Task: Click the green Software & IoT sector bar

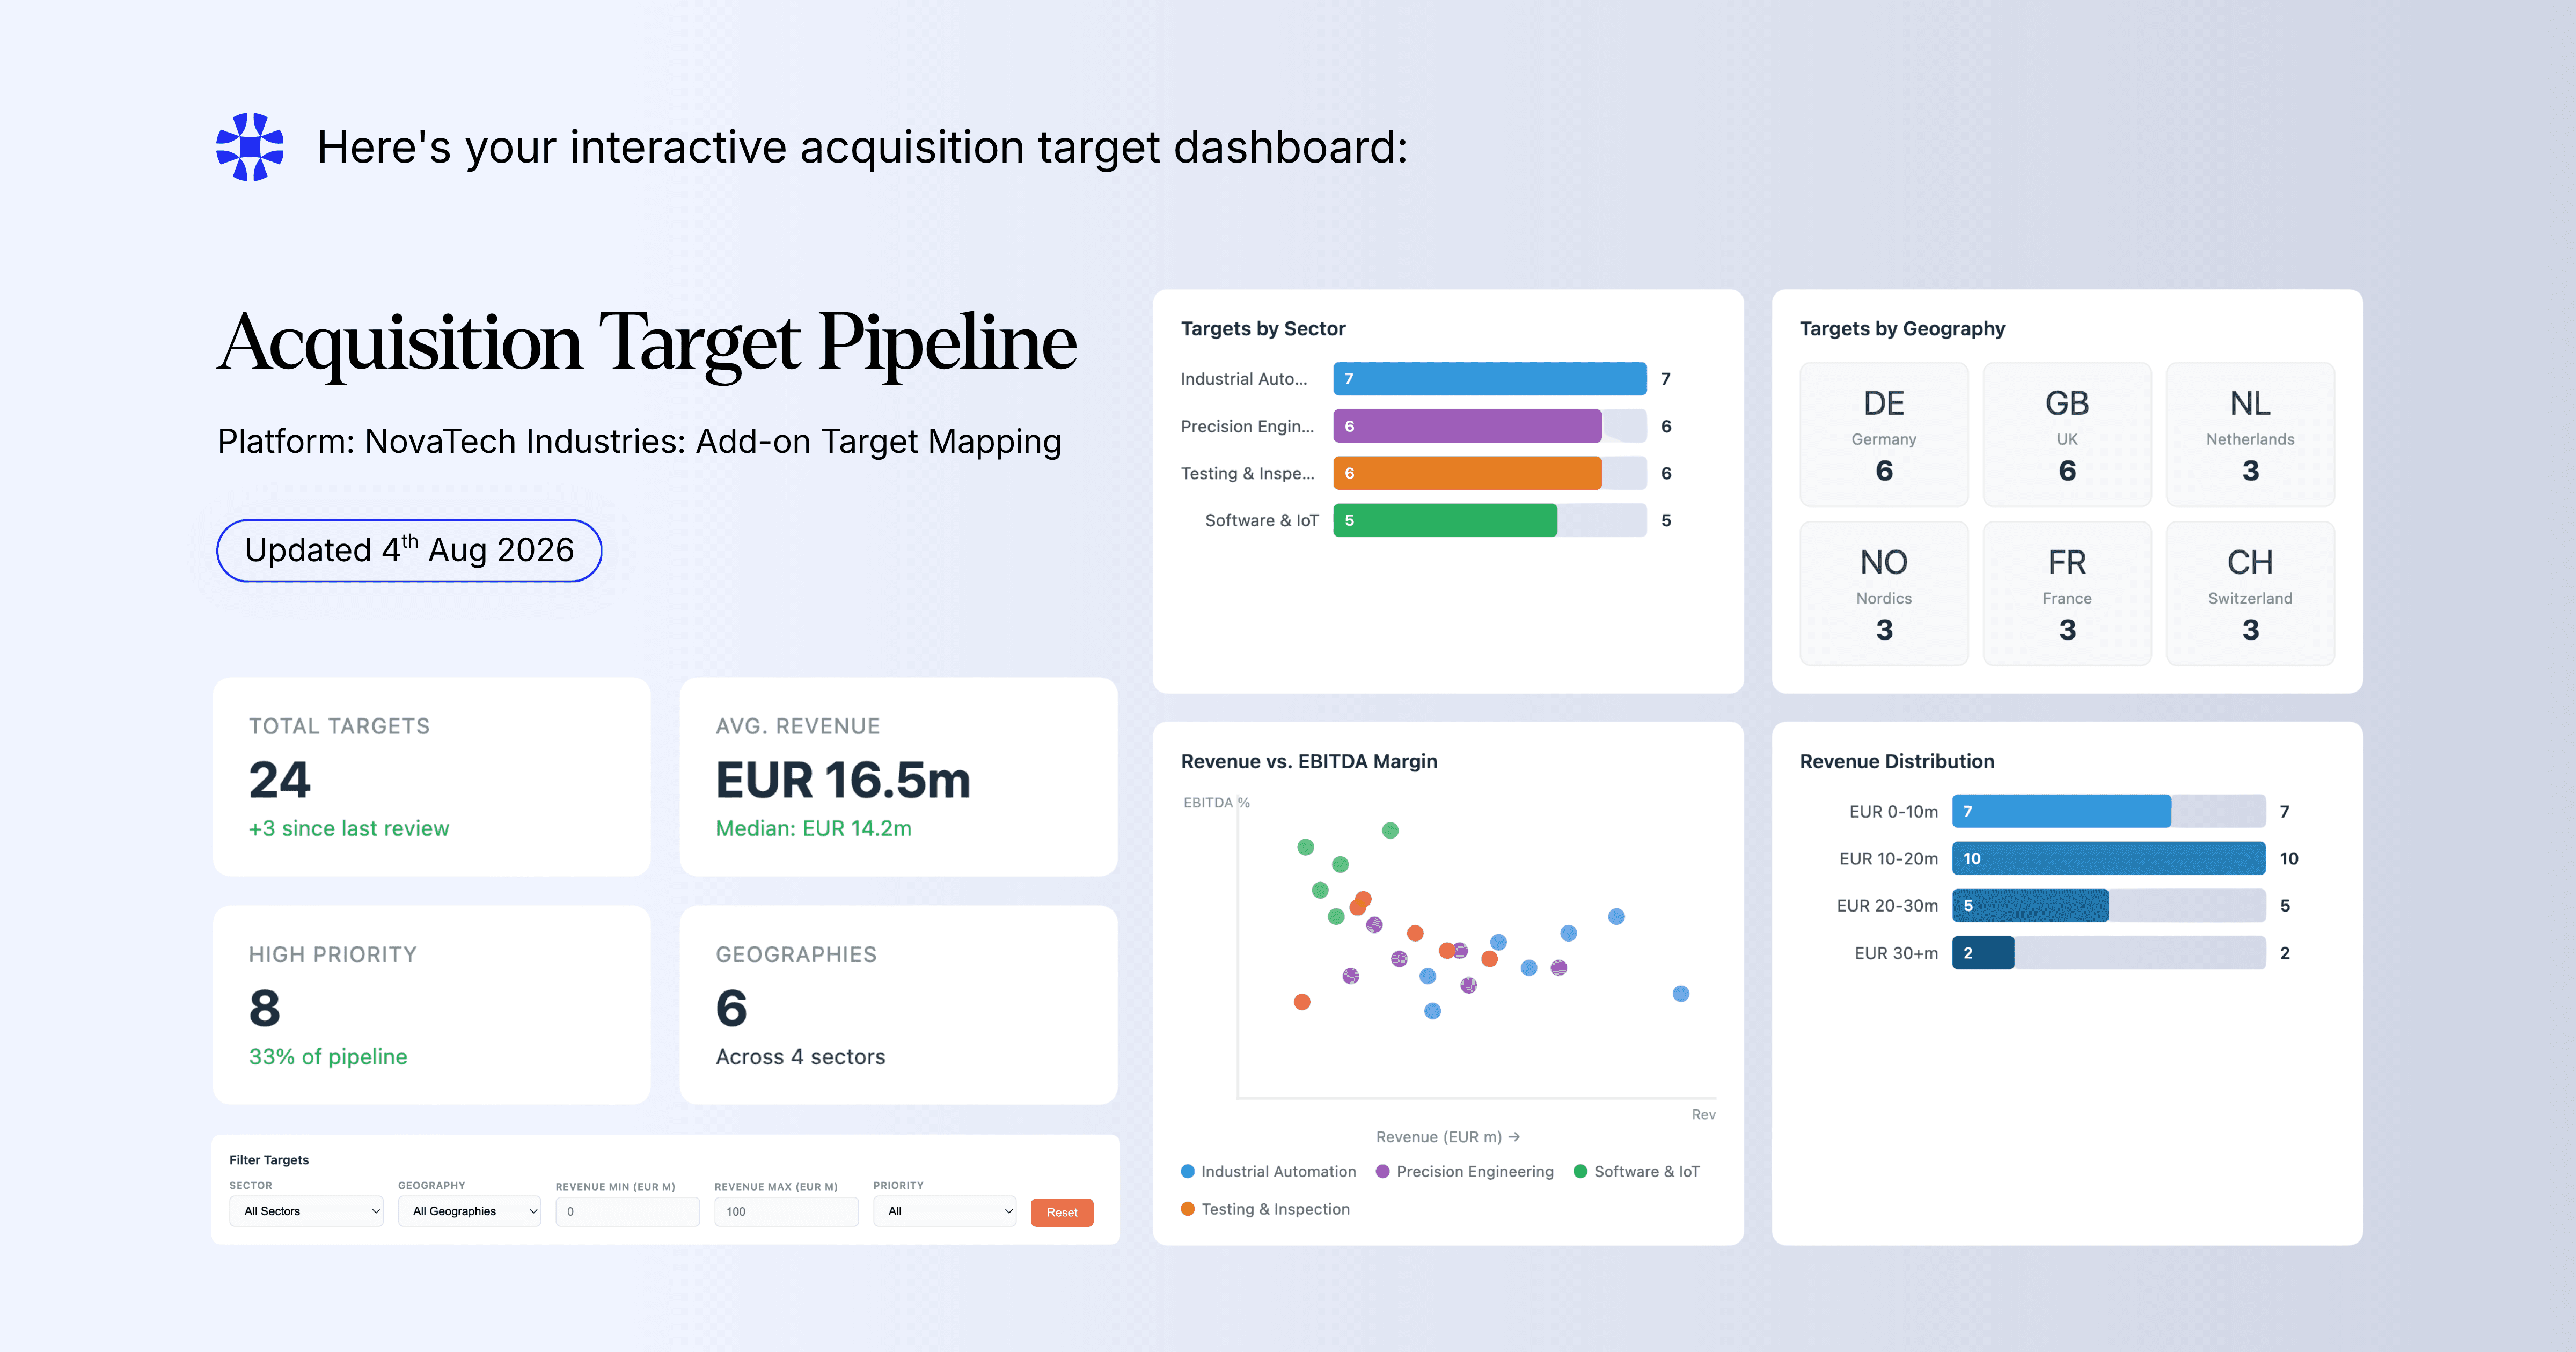Action: coord(1445,520)
